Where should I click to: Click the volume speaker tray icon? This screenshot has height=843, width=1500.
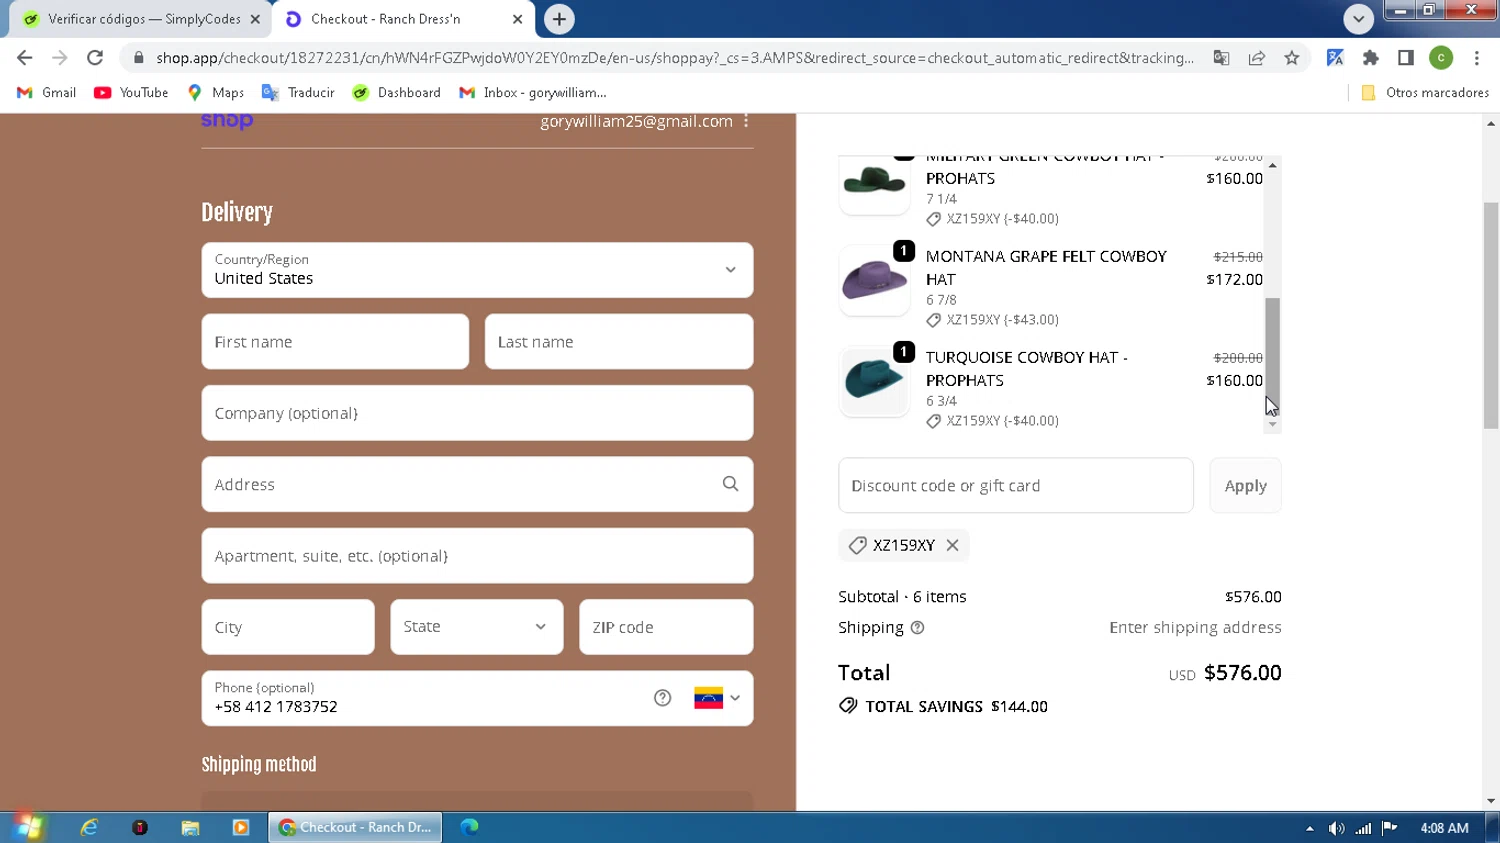coord(1337,828)
